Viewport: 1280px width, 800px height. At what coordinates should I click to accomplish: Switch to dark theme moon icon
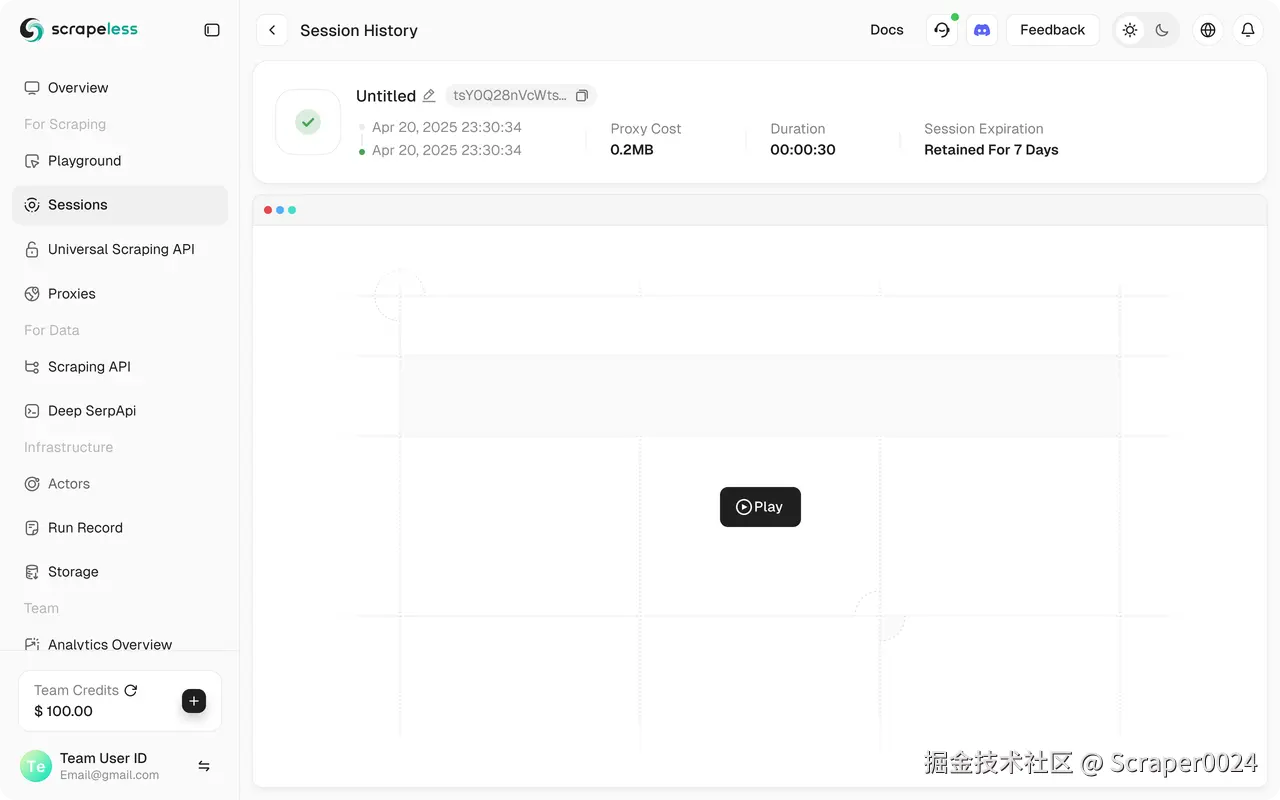(x=1162, y=30)
